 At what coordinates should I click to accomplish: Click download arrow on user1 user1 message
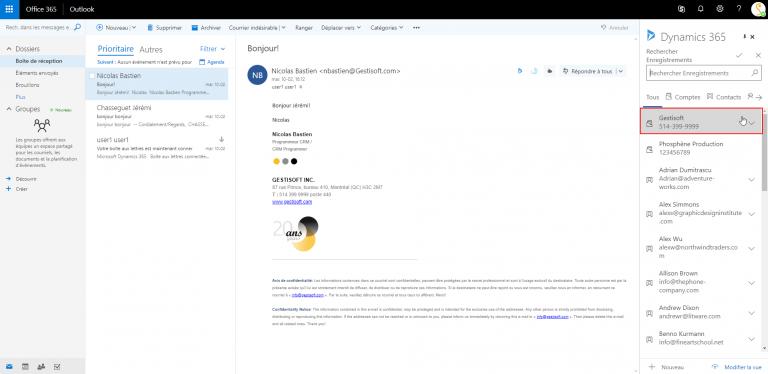coord(221,140)
